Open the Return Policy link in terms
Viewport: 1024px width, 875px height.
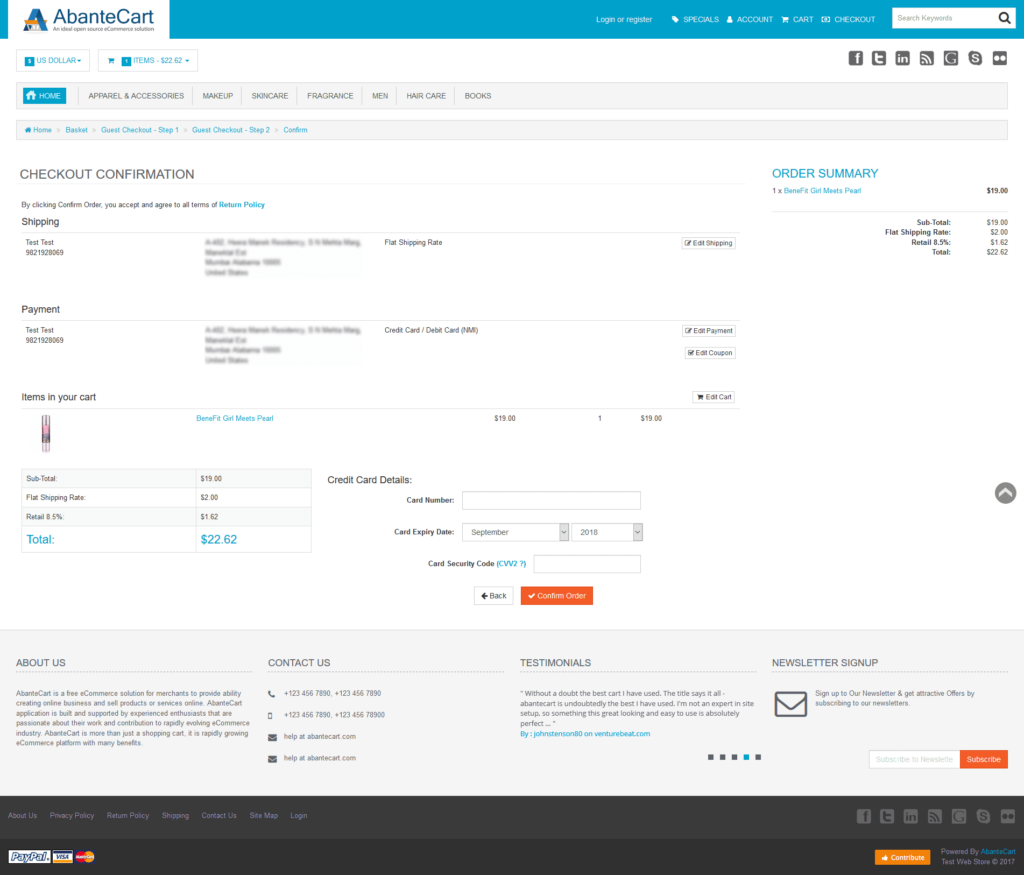242,205
